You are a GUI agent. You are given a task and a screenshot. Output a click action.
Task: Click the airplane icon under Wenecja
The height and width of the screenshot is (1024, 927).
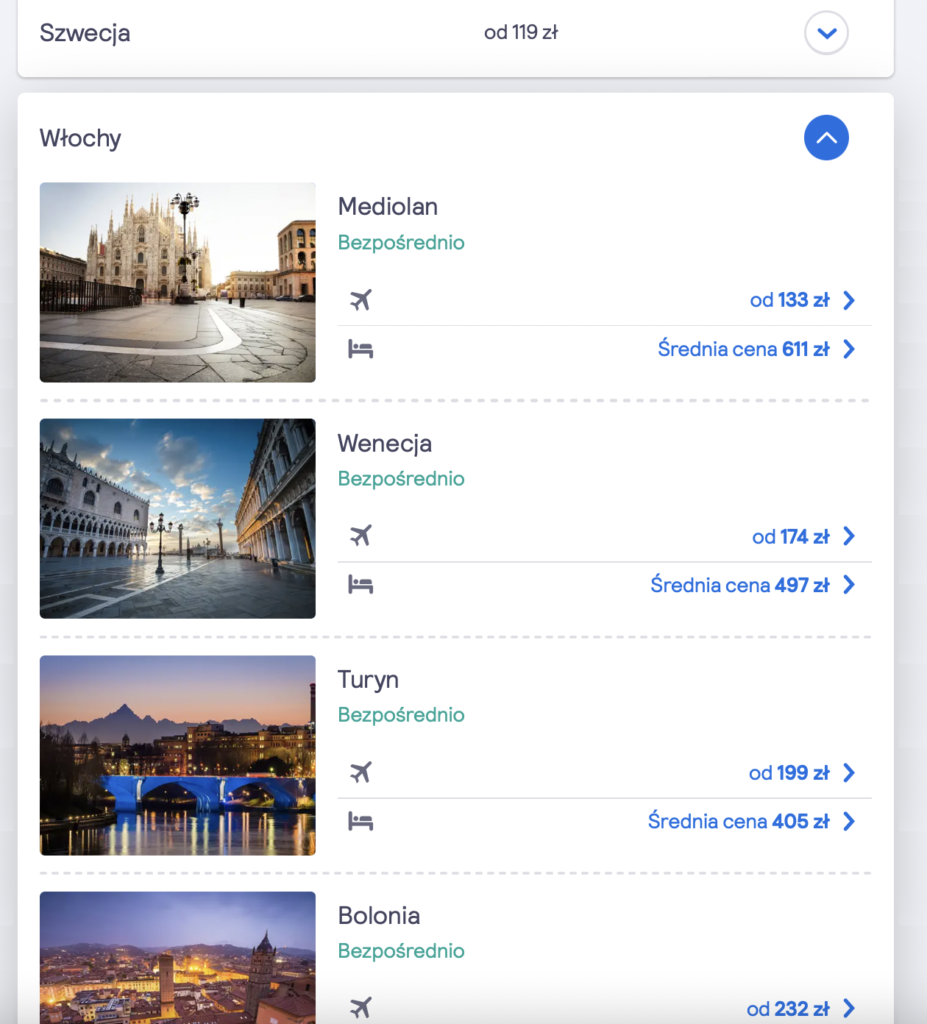pyautogui.click(x=361, y=536)
